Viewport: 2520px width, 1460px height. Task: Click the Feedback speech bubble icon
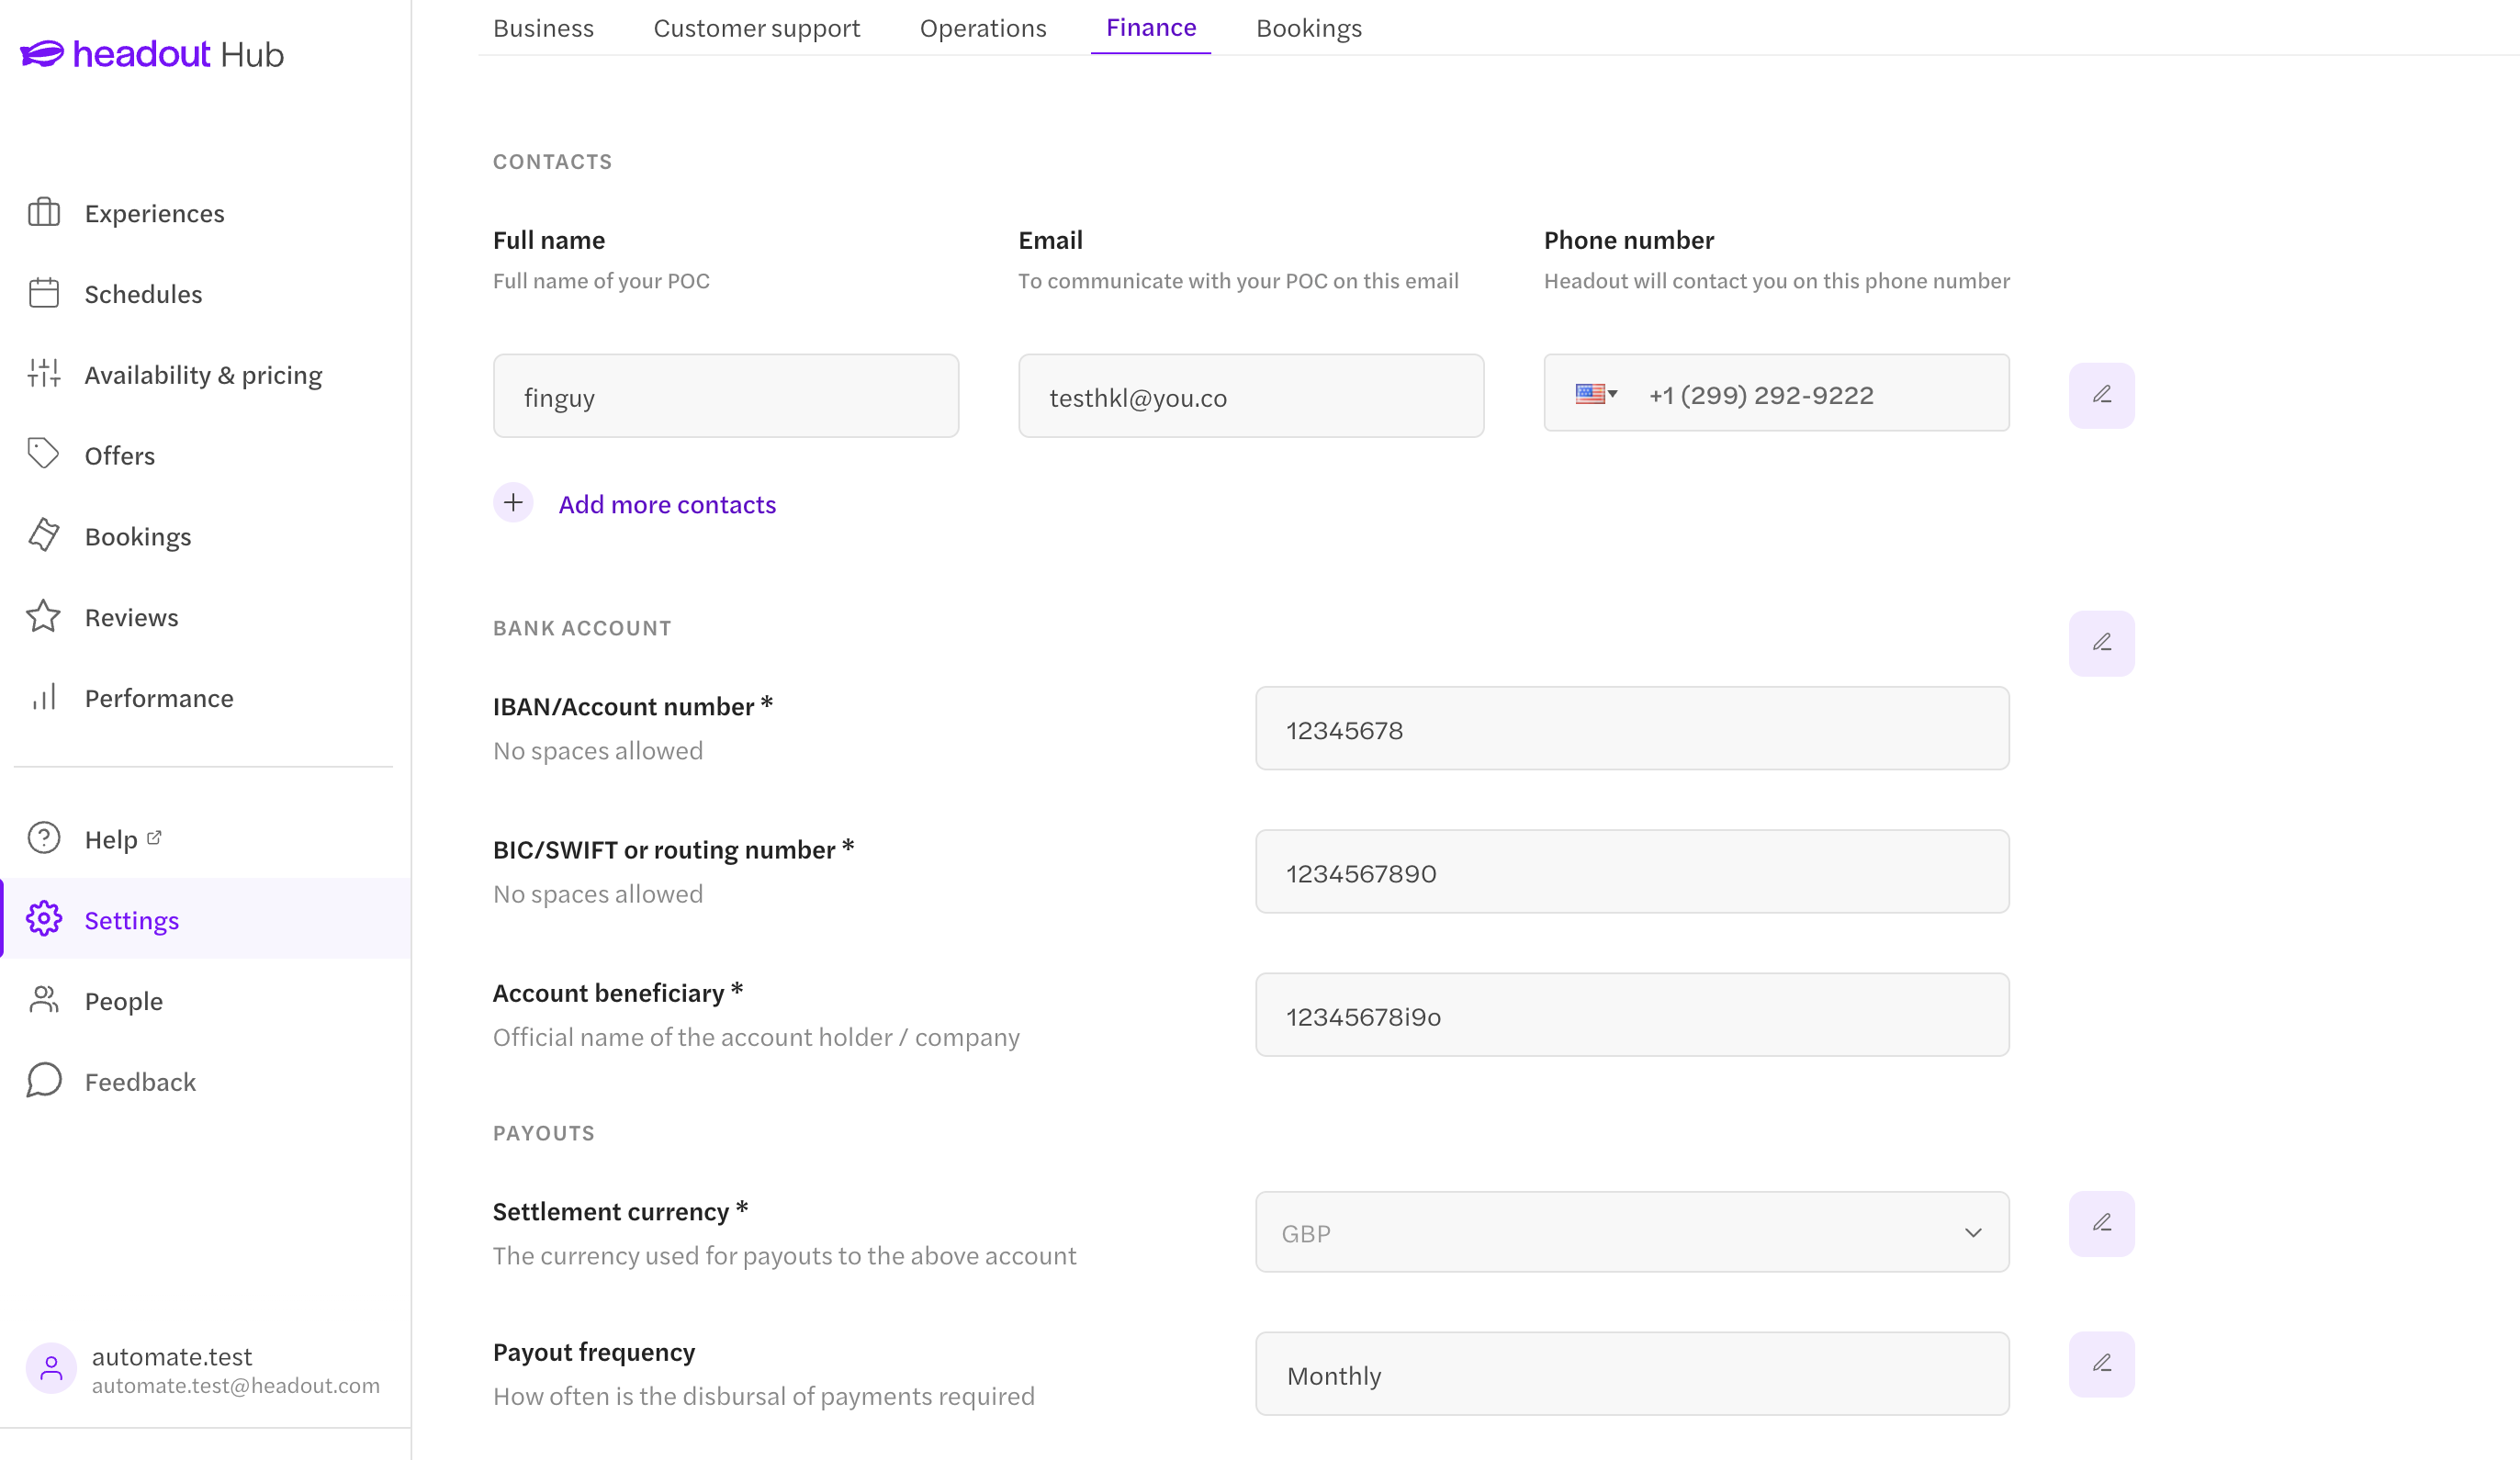44,1081
